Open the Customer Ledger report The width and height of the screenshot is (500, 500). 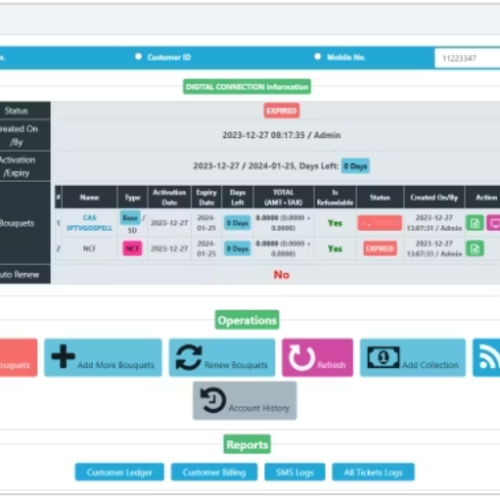[x=119, y=472]
